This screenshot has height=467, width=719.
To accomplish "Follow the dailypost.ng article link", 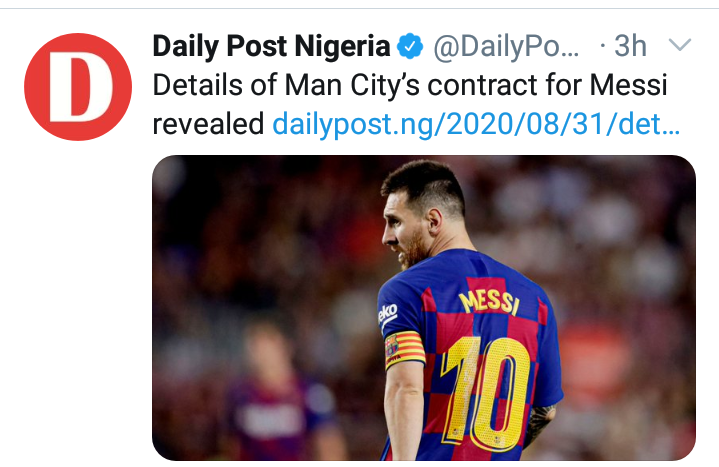I will pyautogui.click(x=477, y=124).
